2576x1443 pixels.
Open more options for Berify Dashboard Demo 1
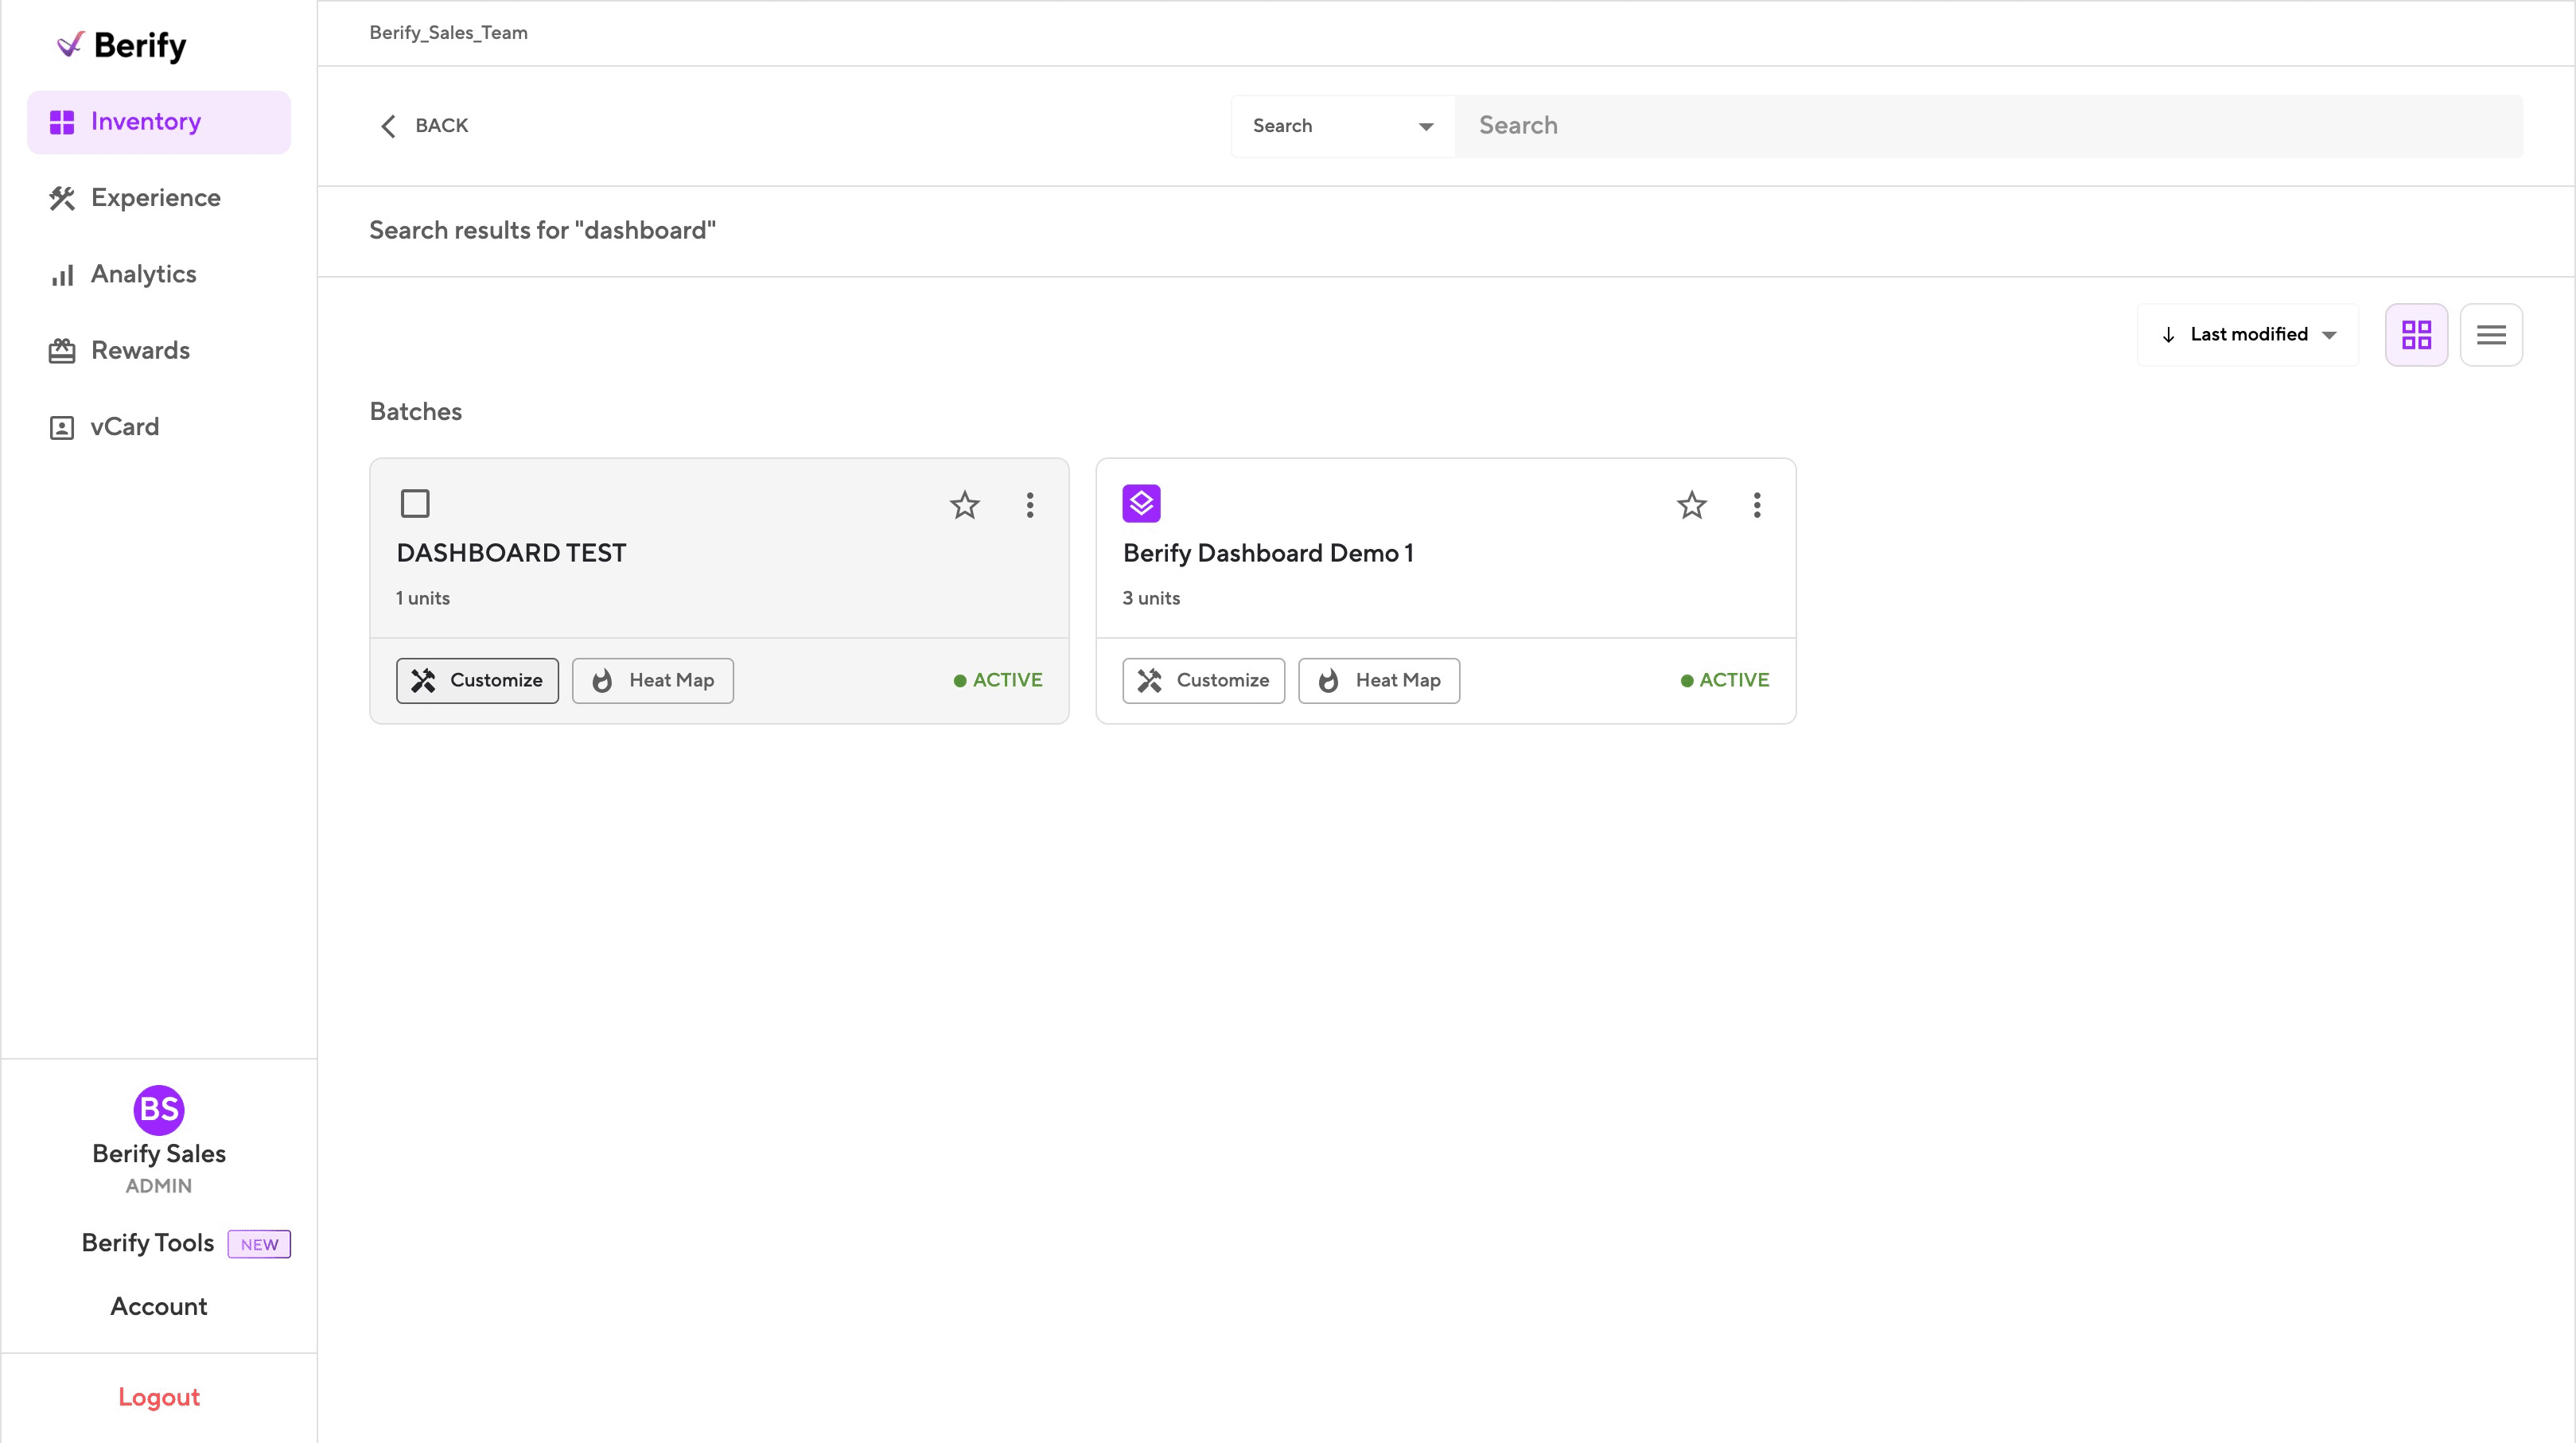(x=1757, y=505)
